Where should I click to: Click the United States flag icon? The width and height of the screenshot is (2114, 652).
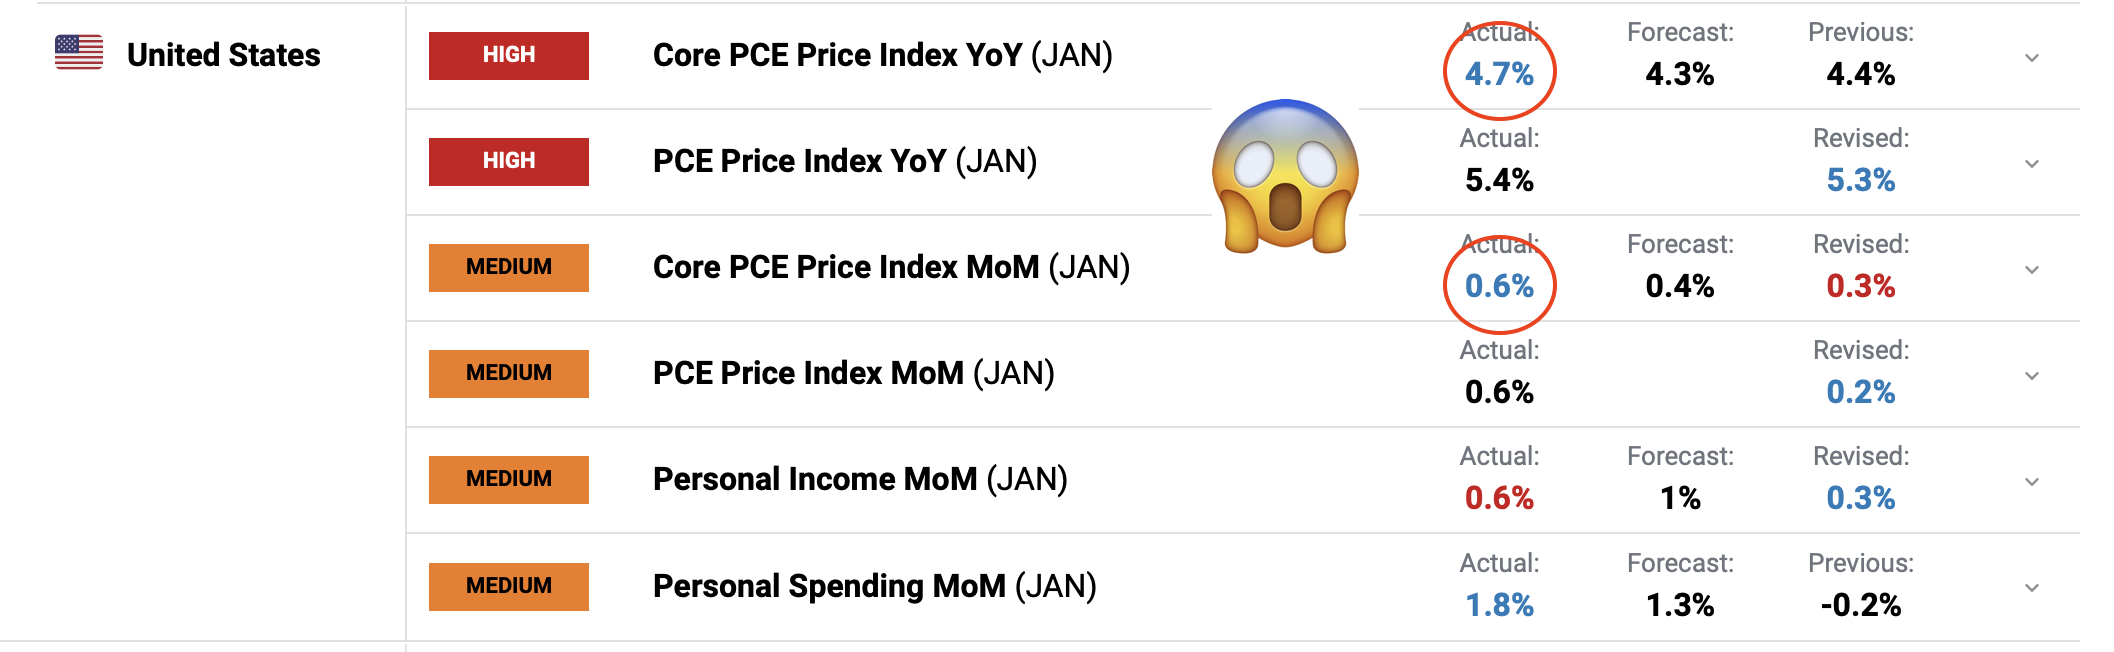[x=79, y=52]
